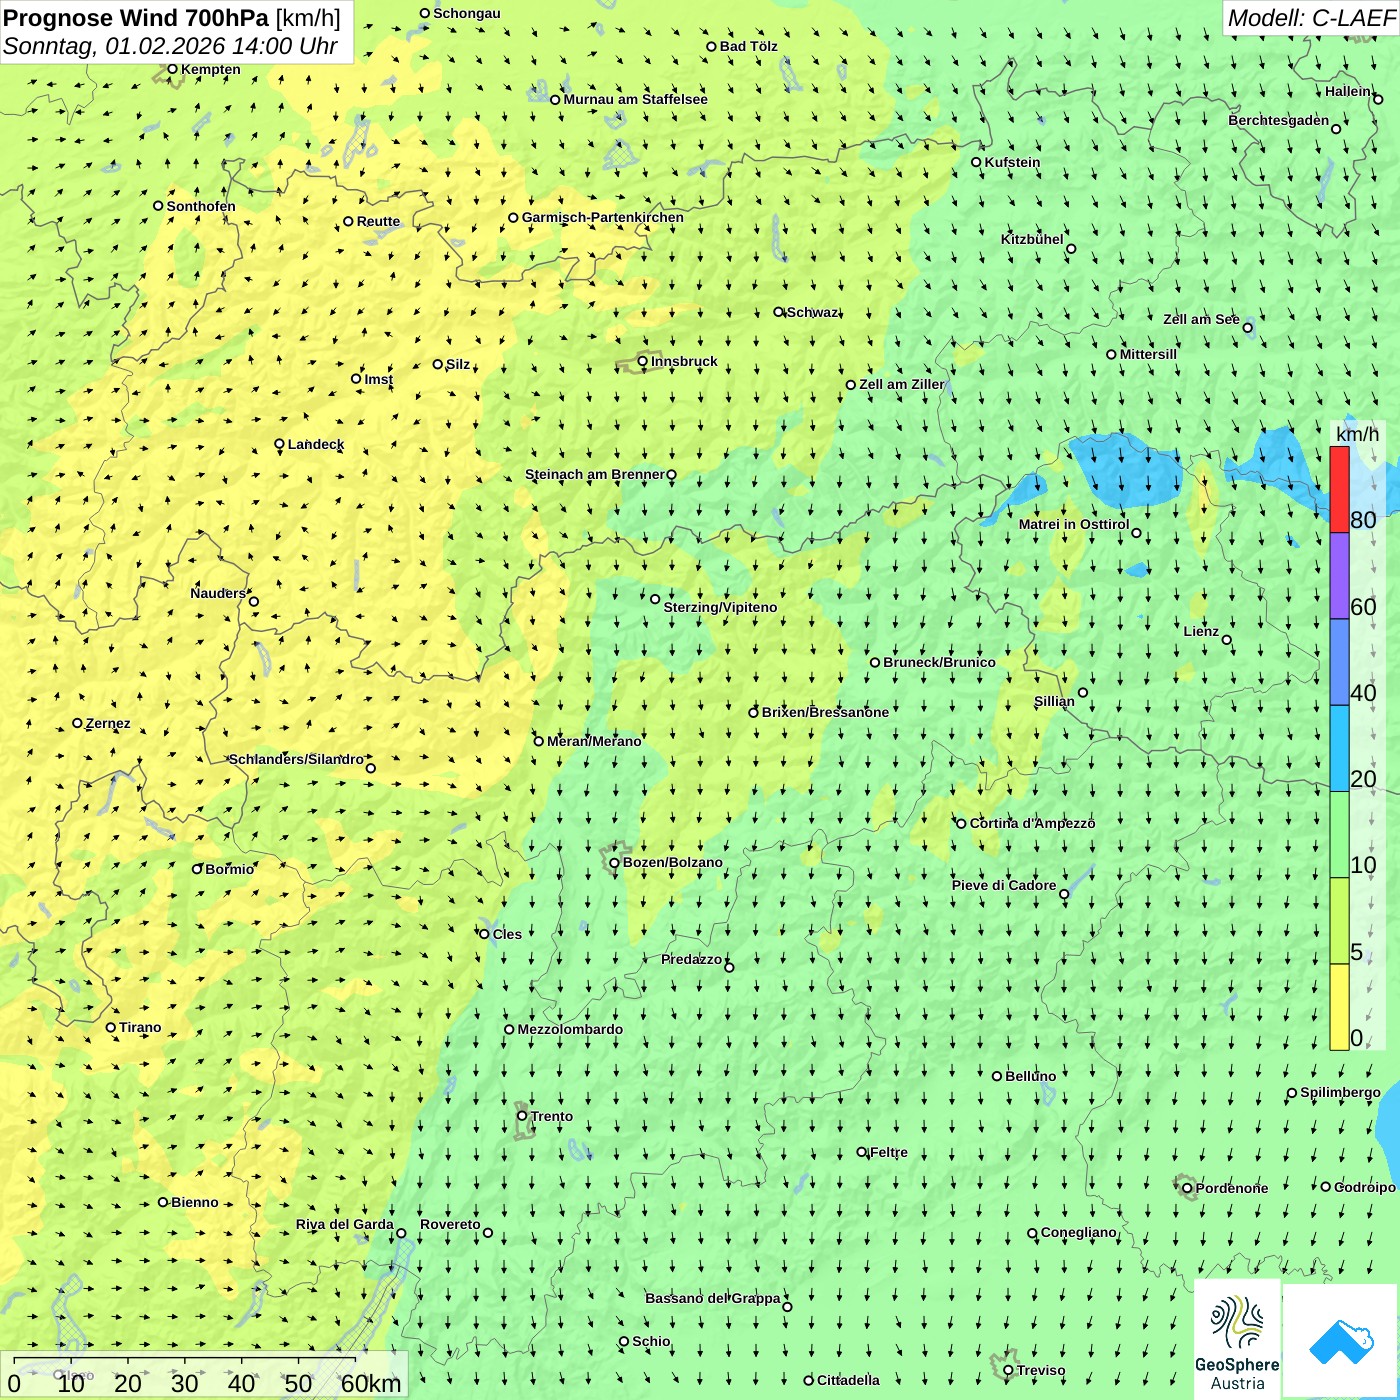Screen dimensions: 1400x1400
Task: Click the Bruneck/Brunico marker circle
Action: (875, 662)
